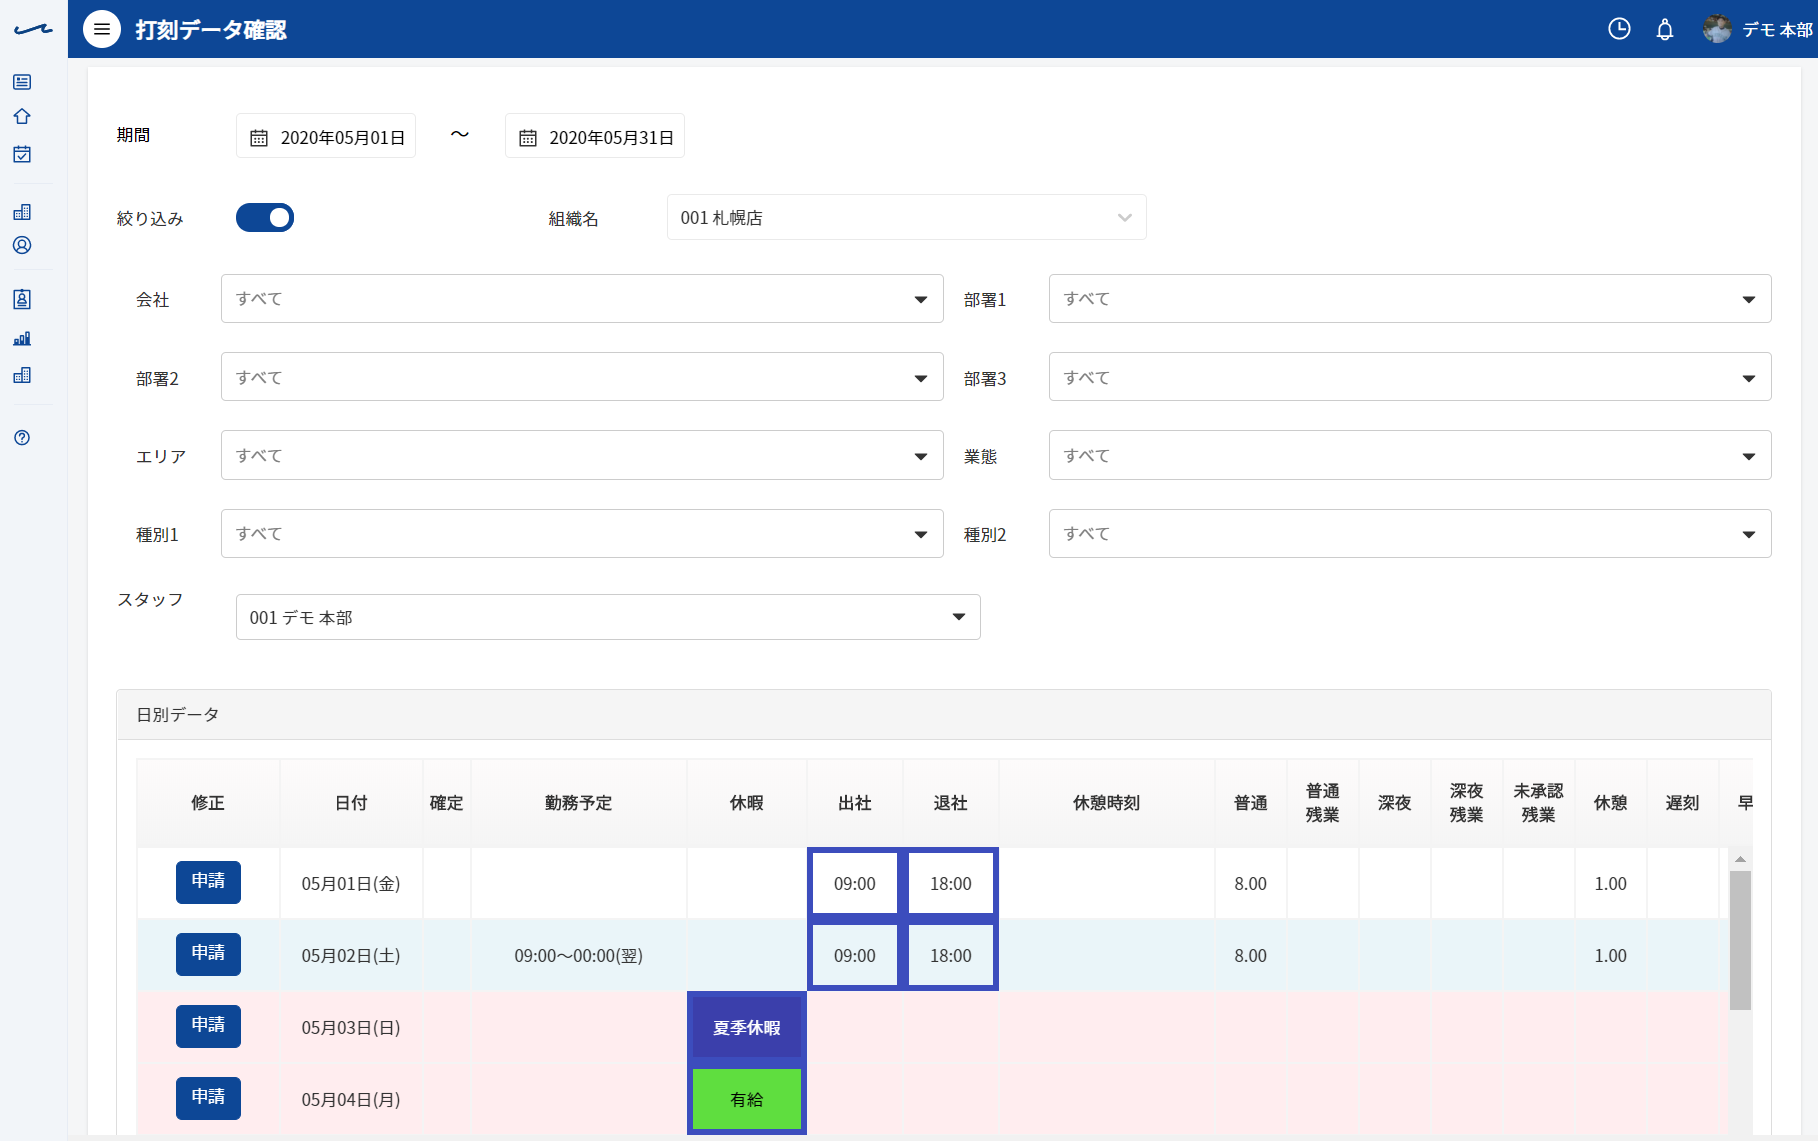This screenshot has width=1818, height=1141.
Task: Click calendar icon of start date
Action: tap(259, 138)
